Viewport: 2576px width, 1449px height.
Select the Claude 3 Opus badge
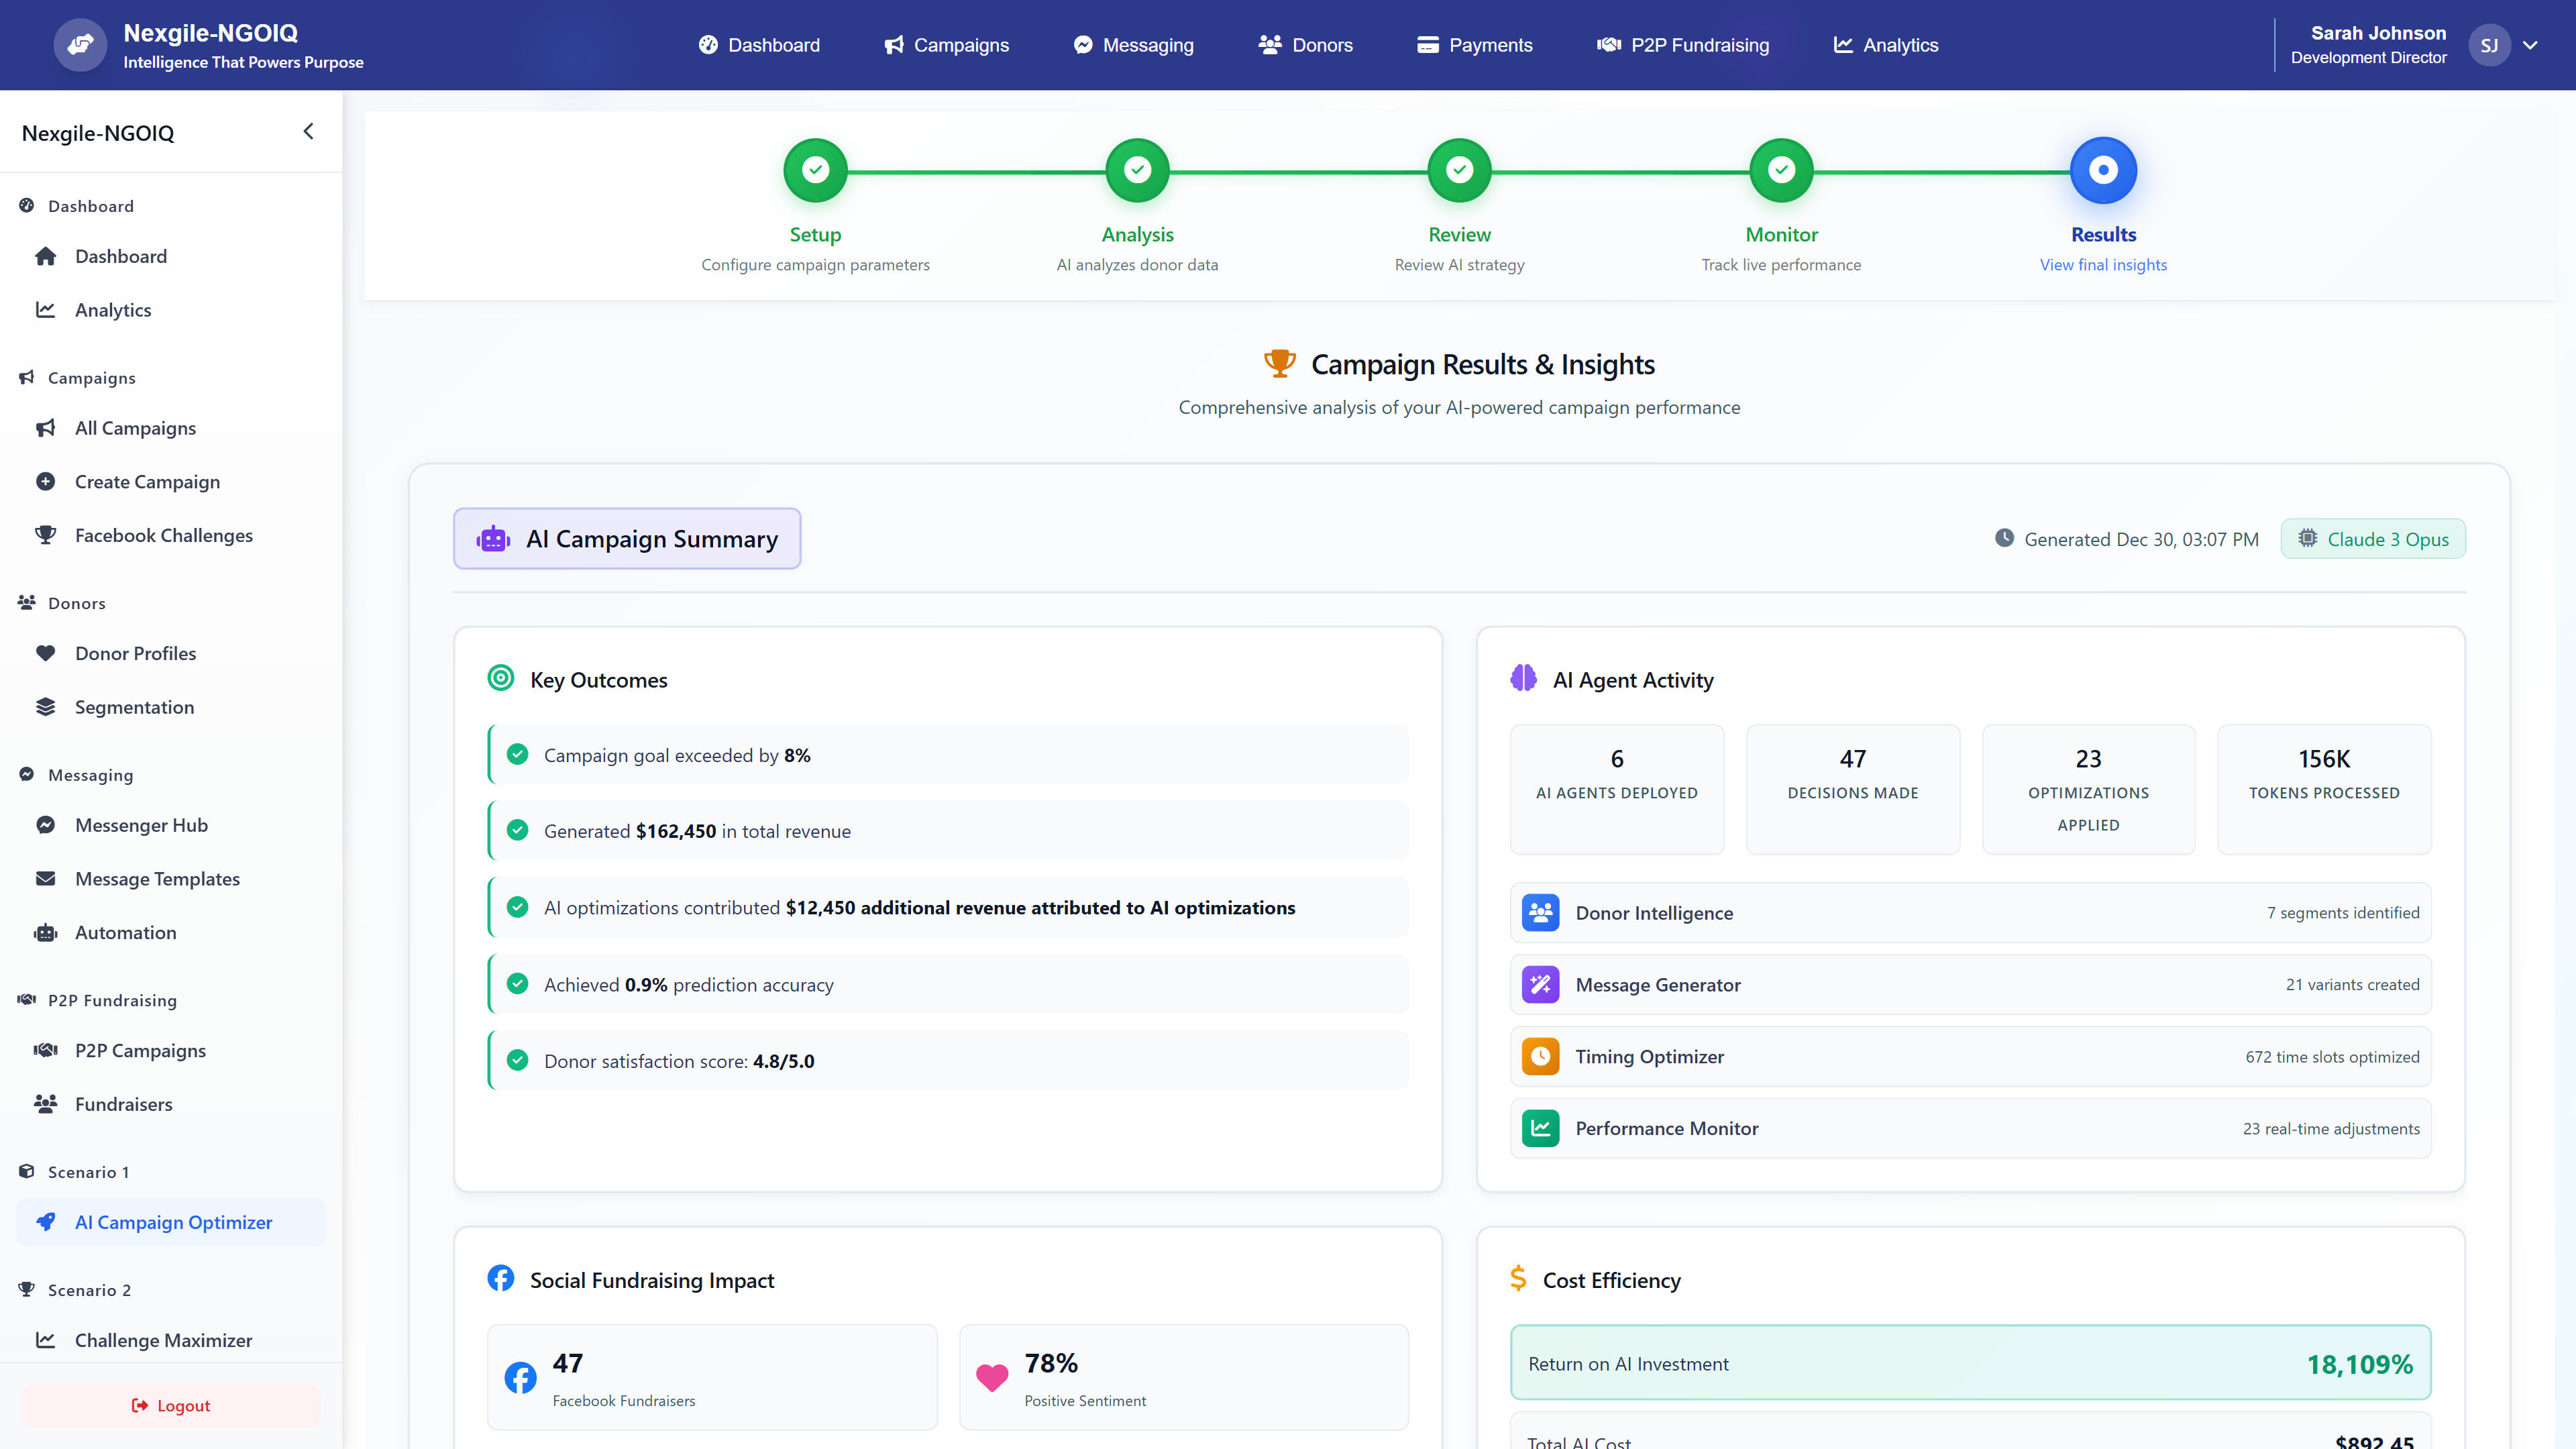click(x=2373, y=538)
